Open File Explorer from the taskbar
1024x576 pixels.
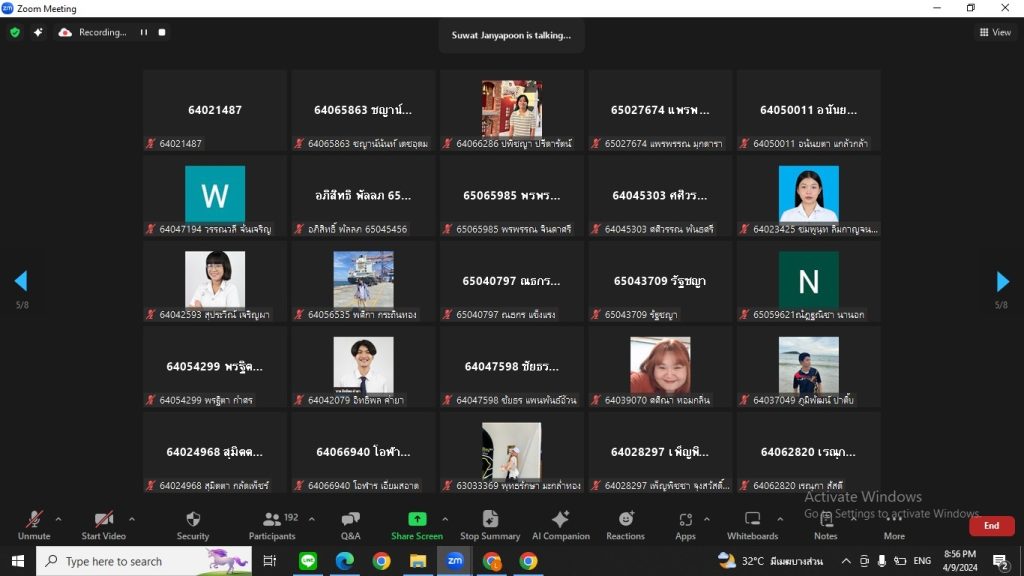(417, 561)
